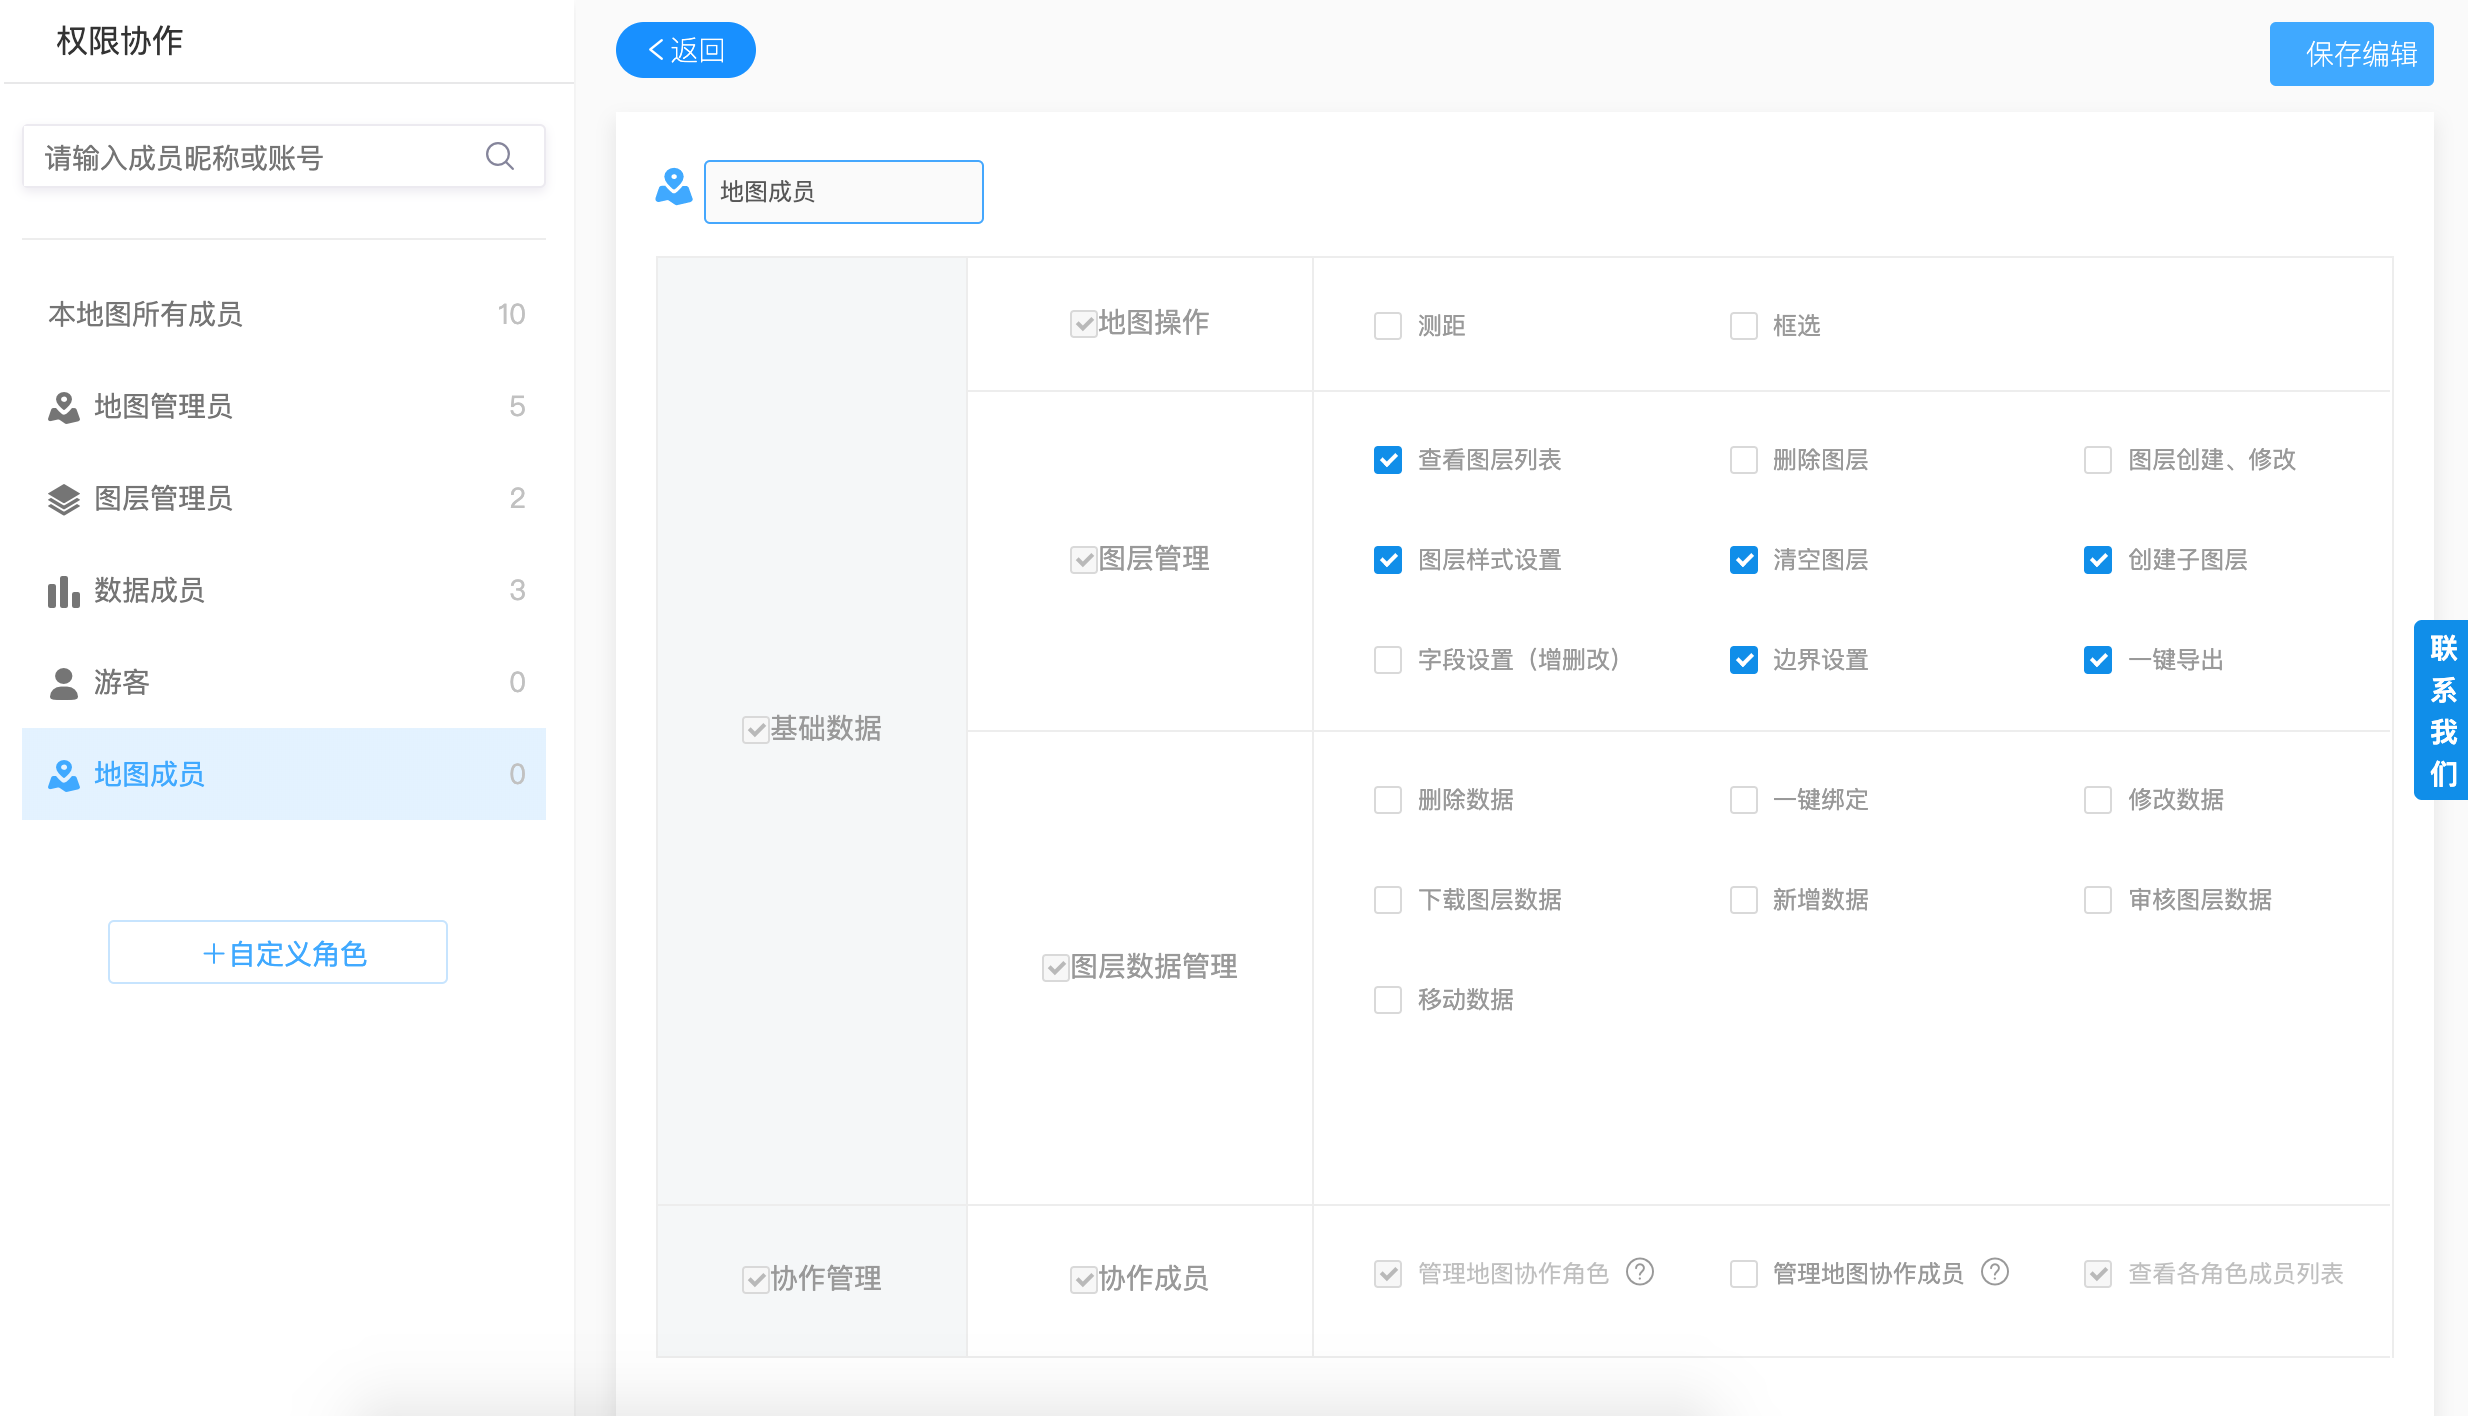Click the role icon beside the name field

pos(674,187)
